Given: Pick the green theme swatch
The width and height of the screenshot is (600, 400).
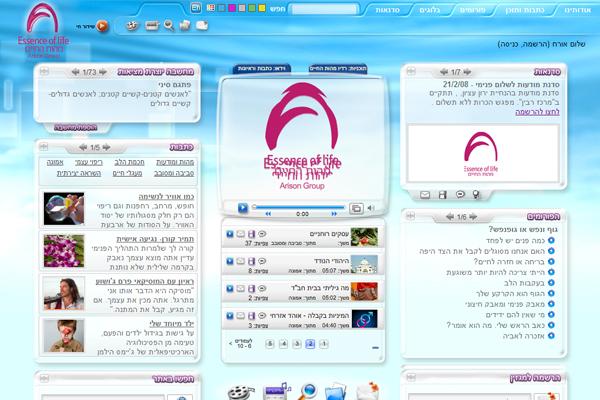Looking at the screenshot, I should click(x=252, y=8).
